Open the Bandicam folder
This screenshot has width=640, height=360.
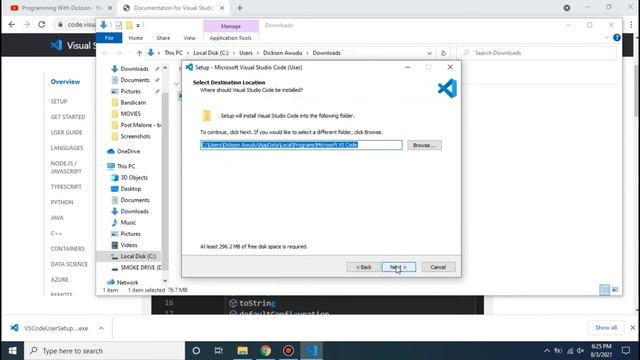133,102
